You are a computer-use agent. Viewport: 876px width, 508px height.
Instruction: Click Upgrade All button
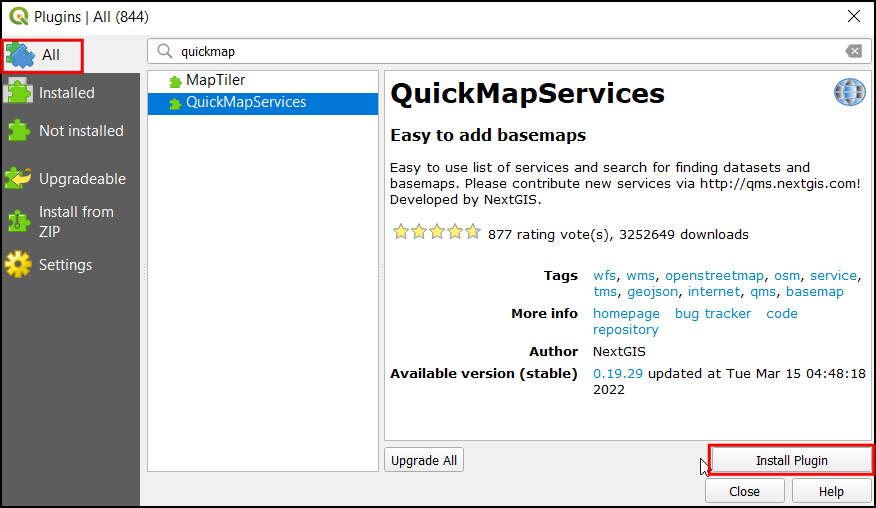coord(423,460)
